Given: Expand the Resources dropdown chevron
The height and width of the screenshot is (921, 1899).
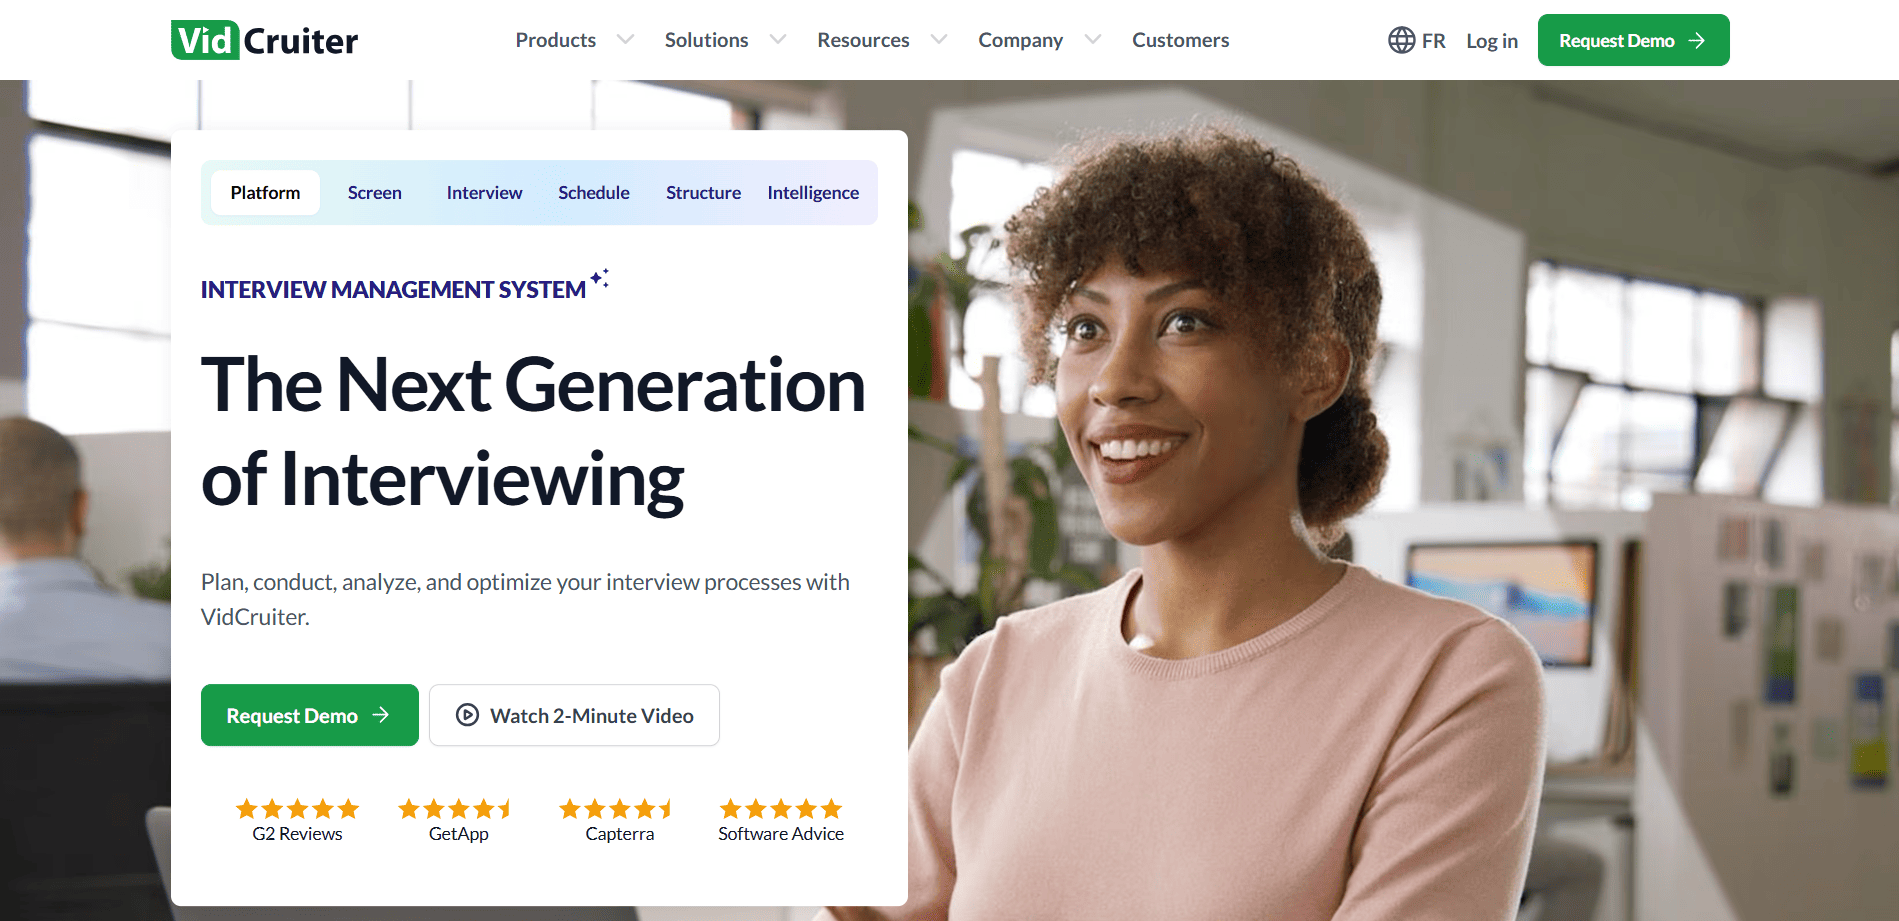Looking at the screenshot, I should pos(938,40).
